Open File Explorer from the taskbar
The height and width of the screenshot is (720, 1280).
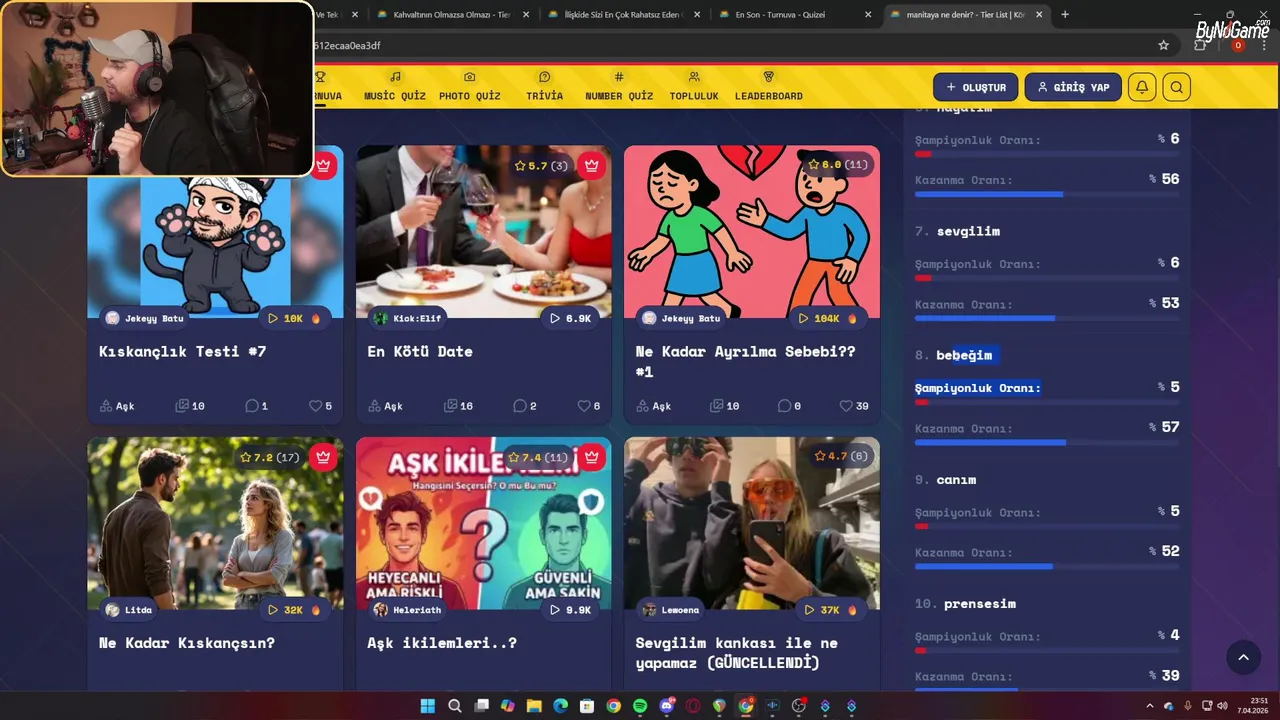click(x=534, y=706)
